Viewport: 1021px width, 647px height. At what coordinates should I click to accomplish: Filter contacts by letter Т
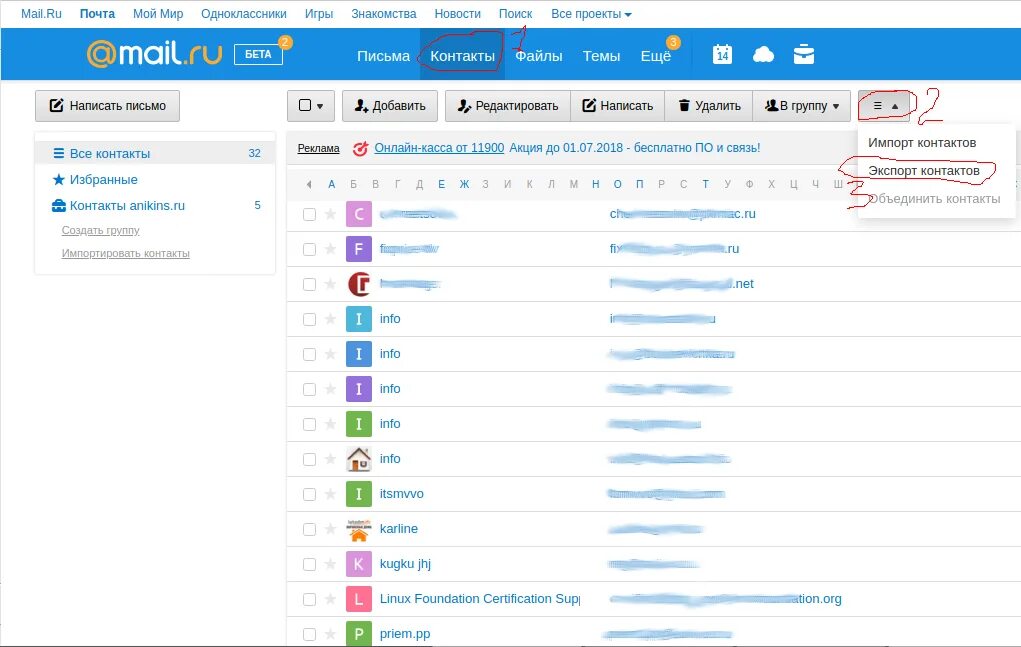[705, 185]
